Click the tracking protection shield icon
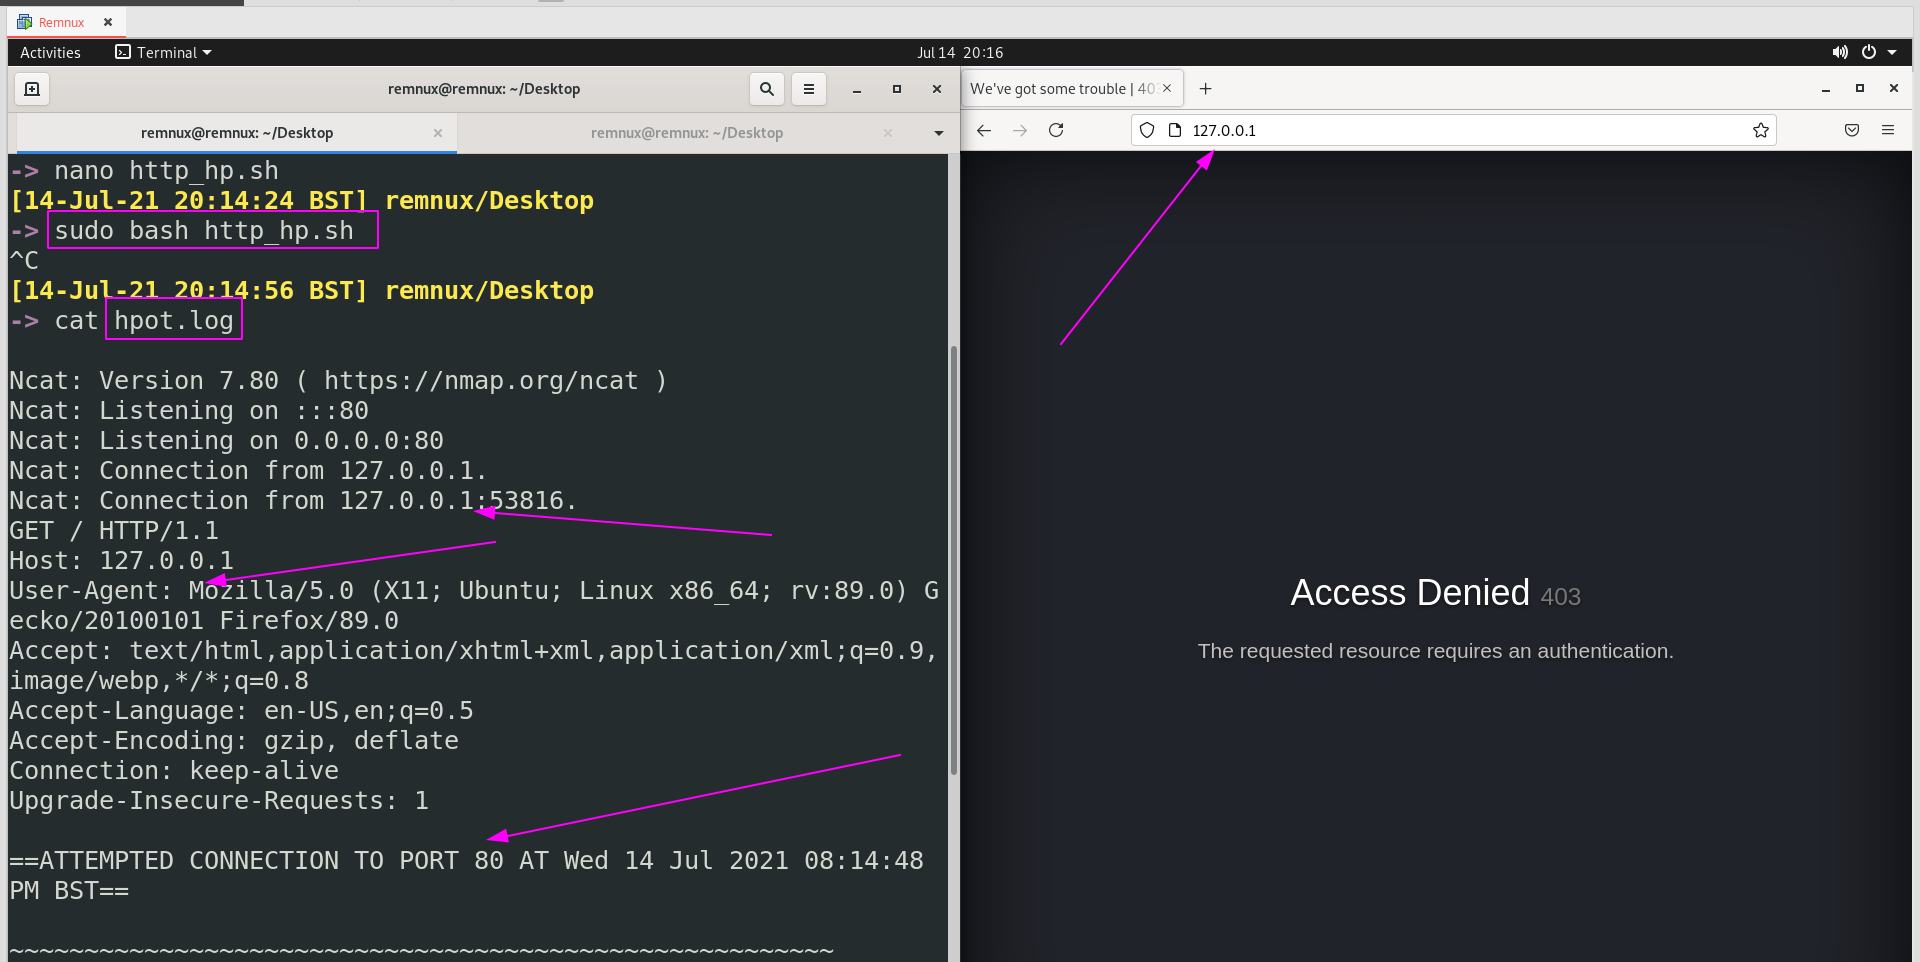The width and height of the screenshot is (1920, 962). tap(1147, 130)
